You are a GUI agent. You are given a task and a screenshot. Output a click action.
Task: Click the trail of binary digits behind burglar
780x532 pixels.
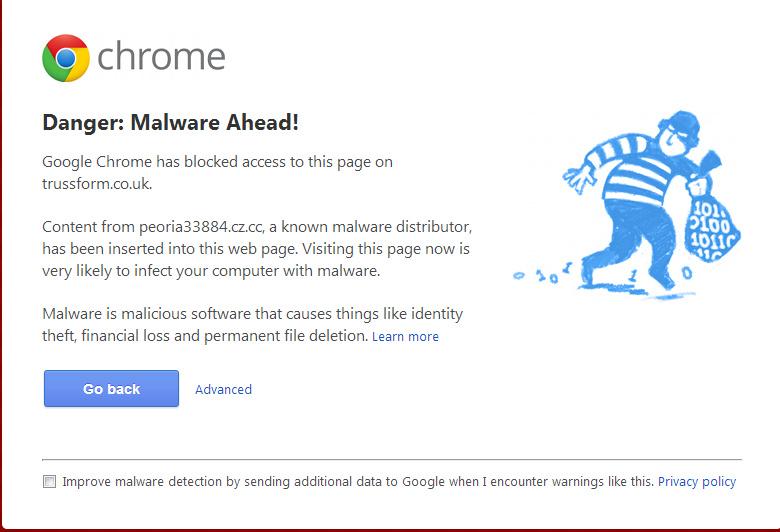545,273
